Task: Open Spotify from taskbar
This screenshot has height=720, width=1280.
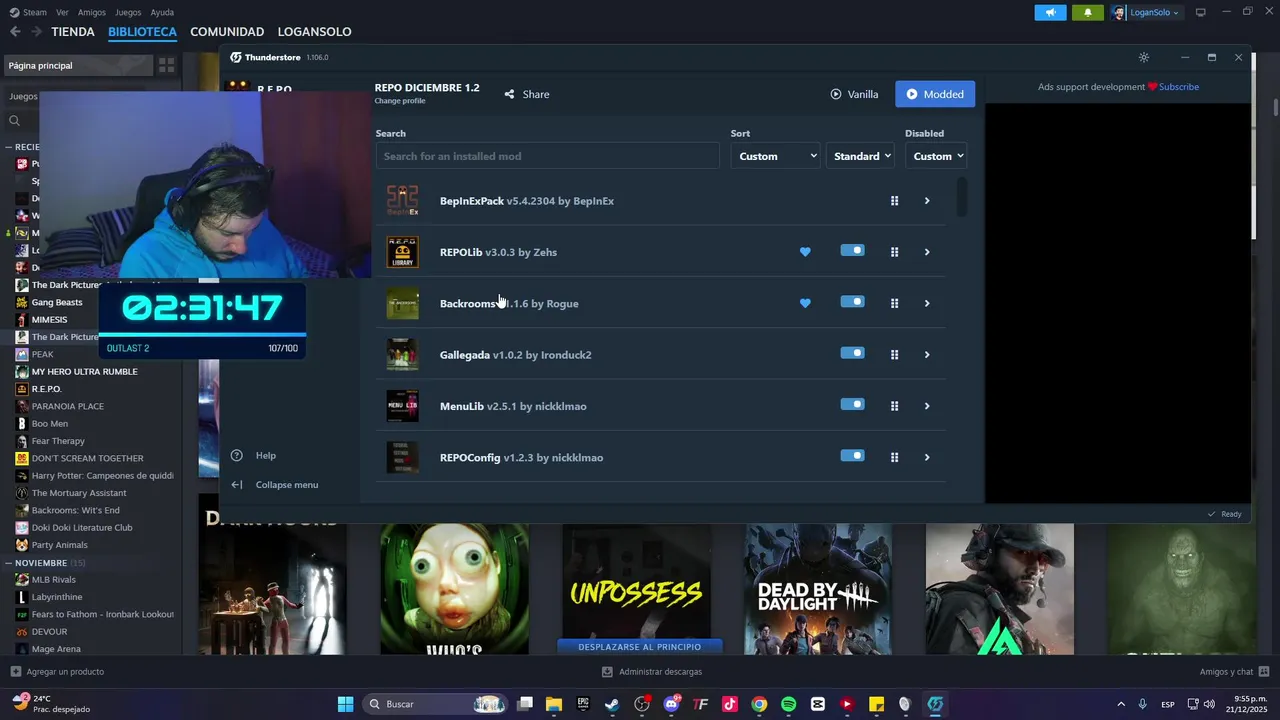Action: [788, 704]
